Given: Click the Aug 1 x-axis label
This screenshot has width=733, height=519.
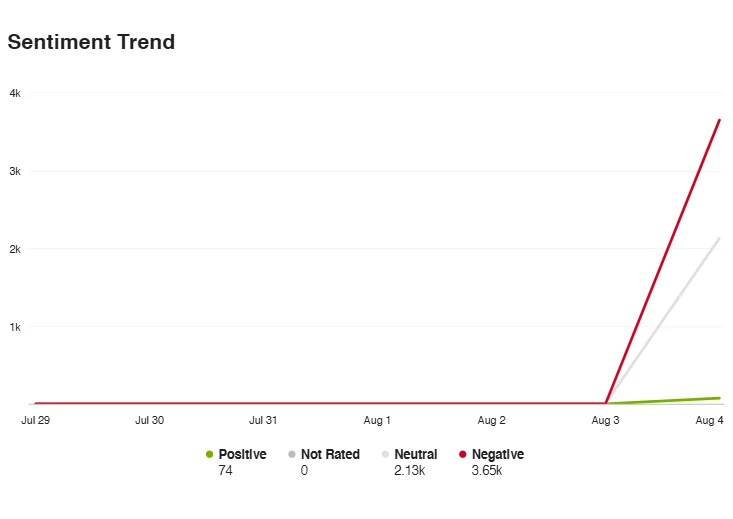Looking at the screenshot, I should pos(377,421).
